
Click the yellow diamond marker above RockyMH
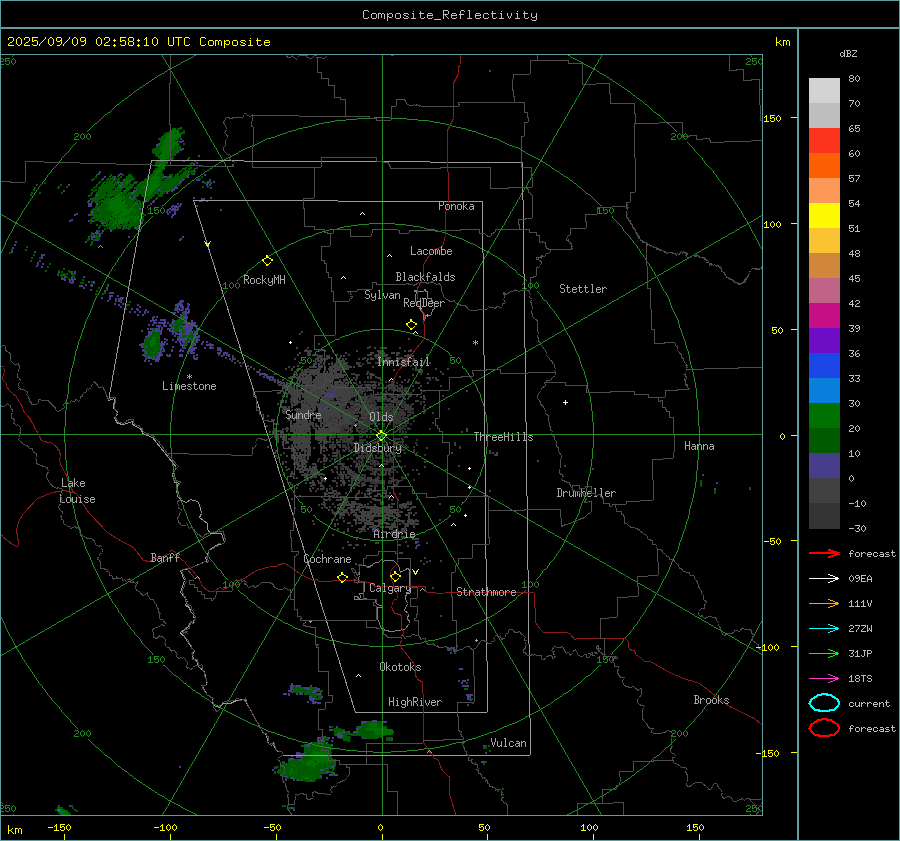click(267, 261)
